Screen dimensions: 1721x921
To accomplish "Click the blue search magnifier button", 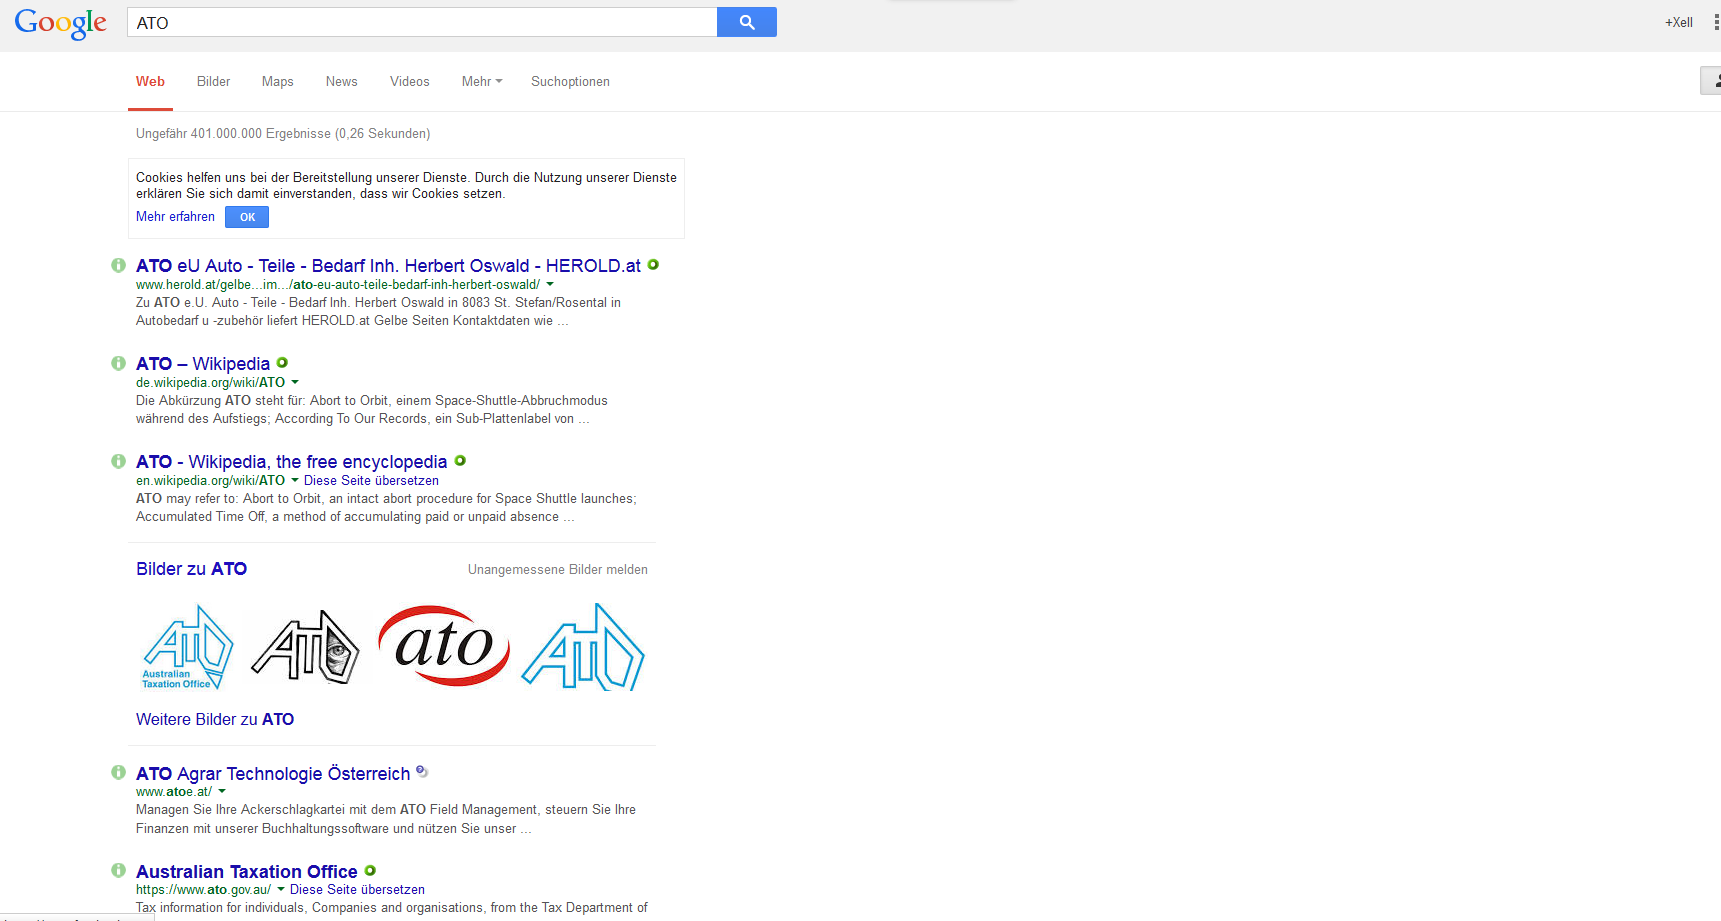I will (746, 22).
